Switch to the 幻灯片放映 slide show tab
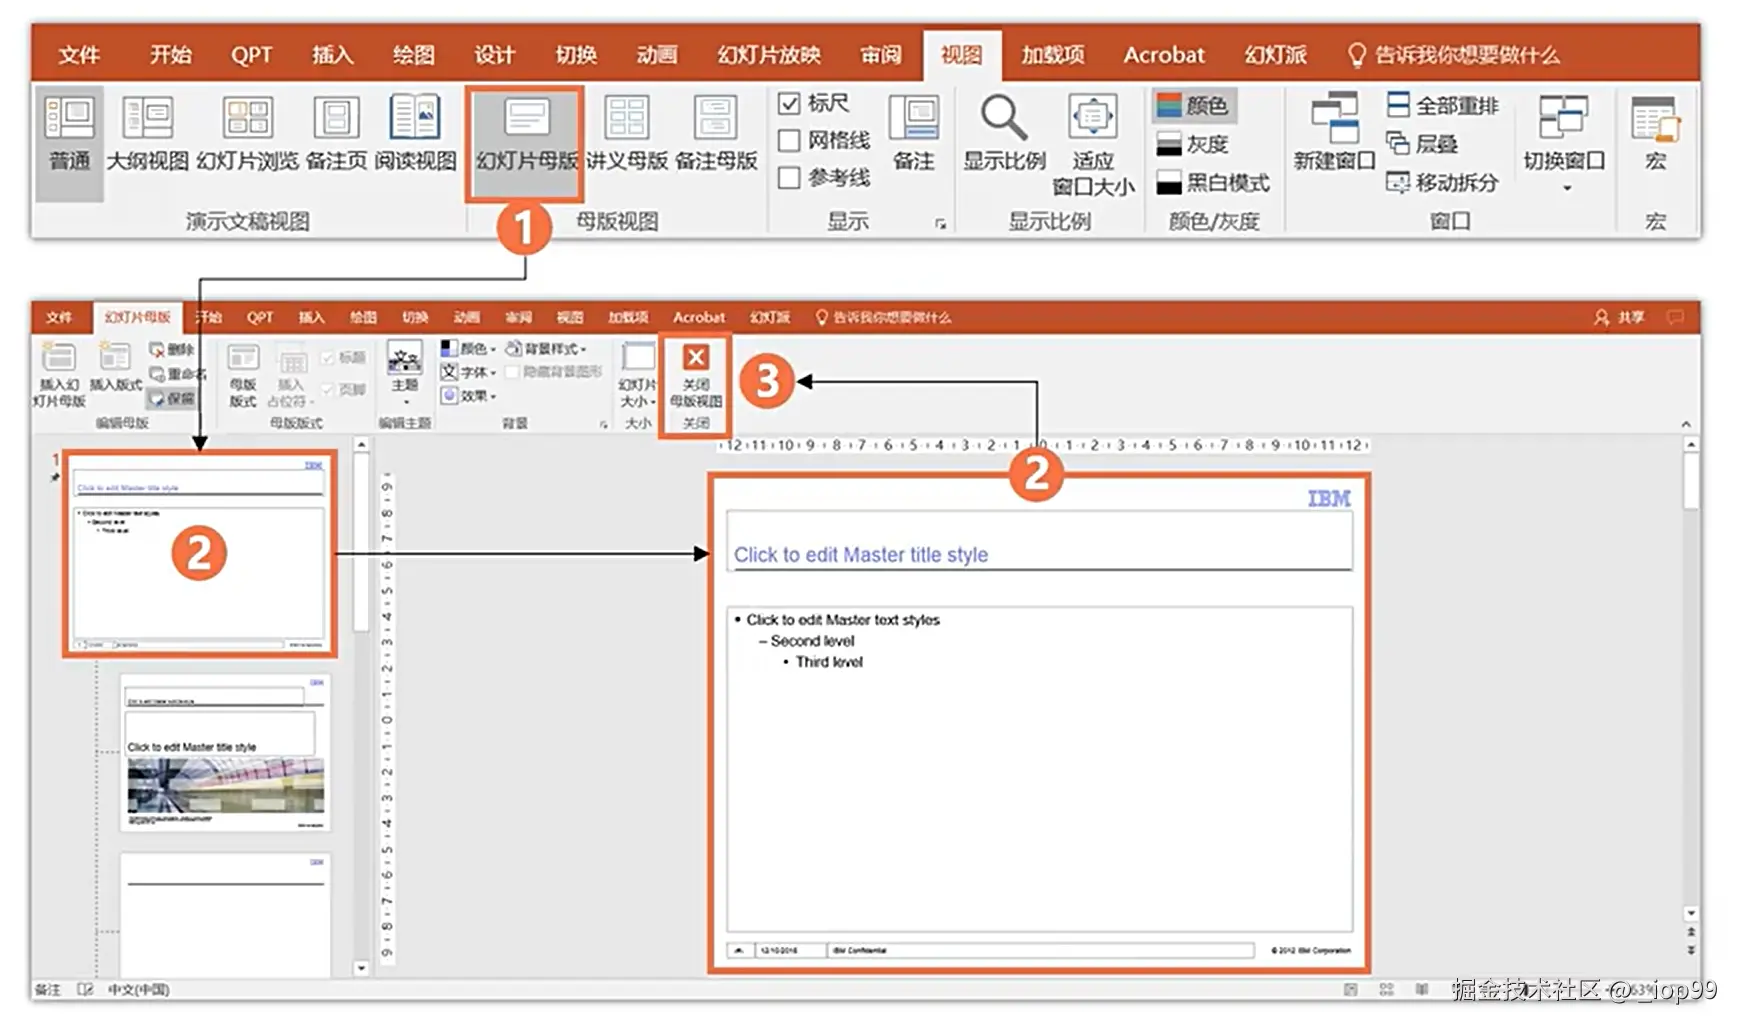 [769, 55]
